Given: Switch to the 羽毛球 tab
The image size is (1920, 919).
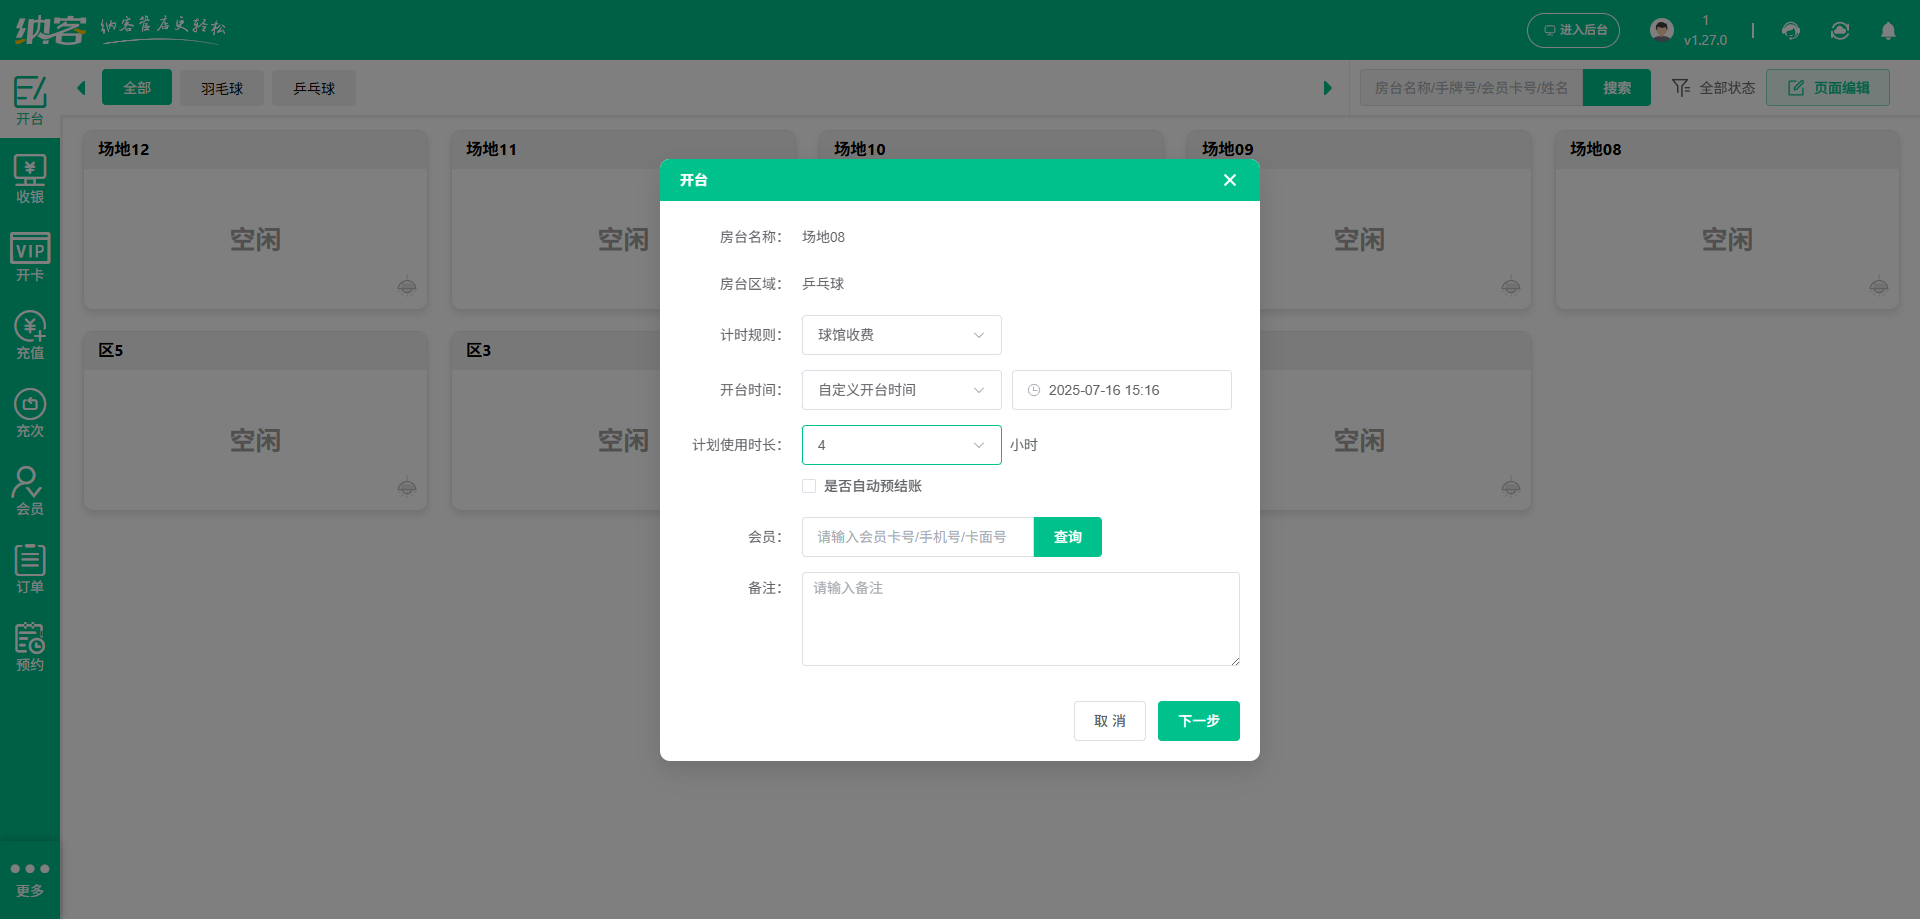Looking at the screenshot, I should tap(221, 88).
